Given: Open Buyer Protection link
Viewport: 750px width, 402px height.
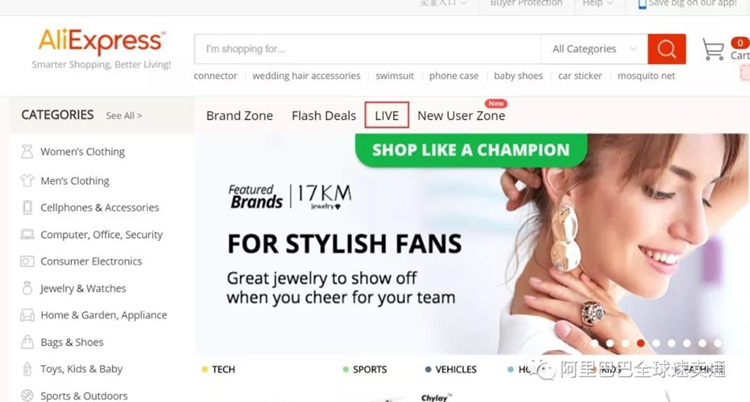Looking at the screenshot, I should point(526,3).
